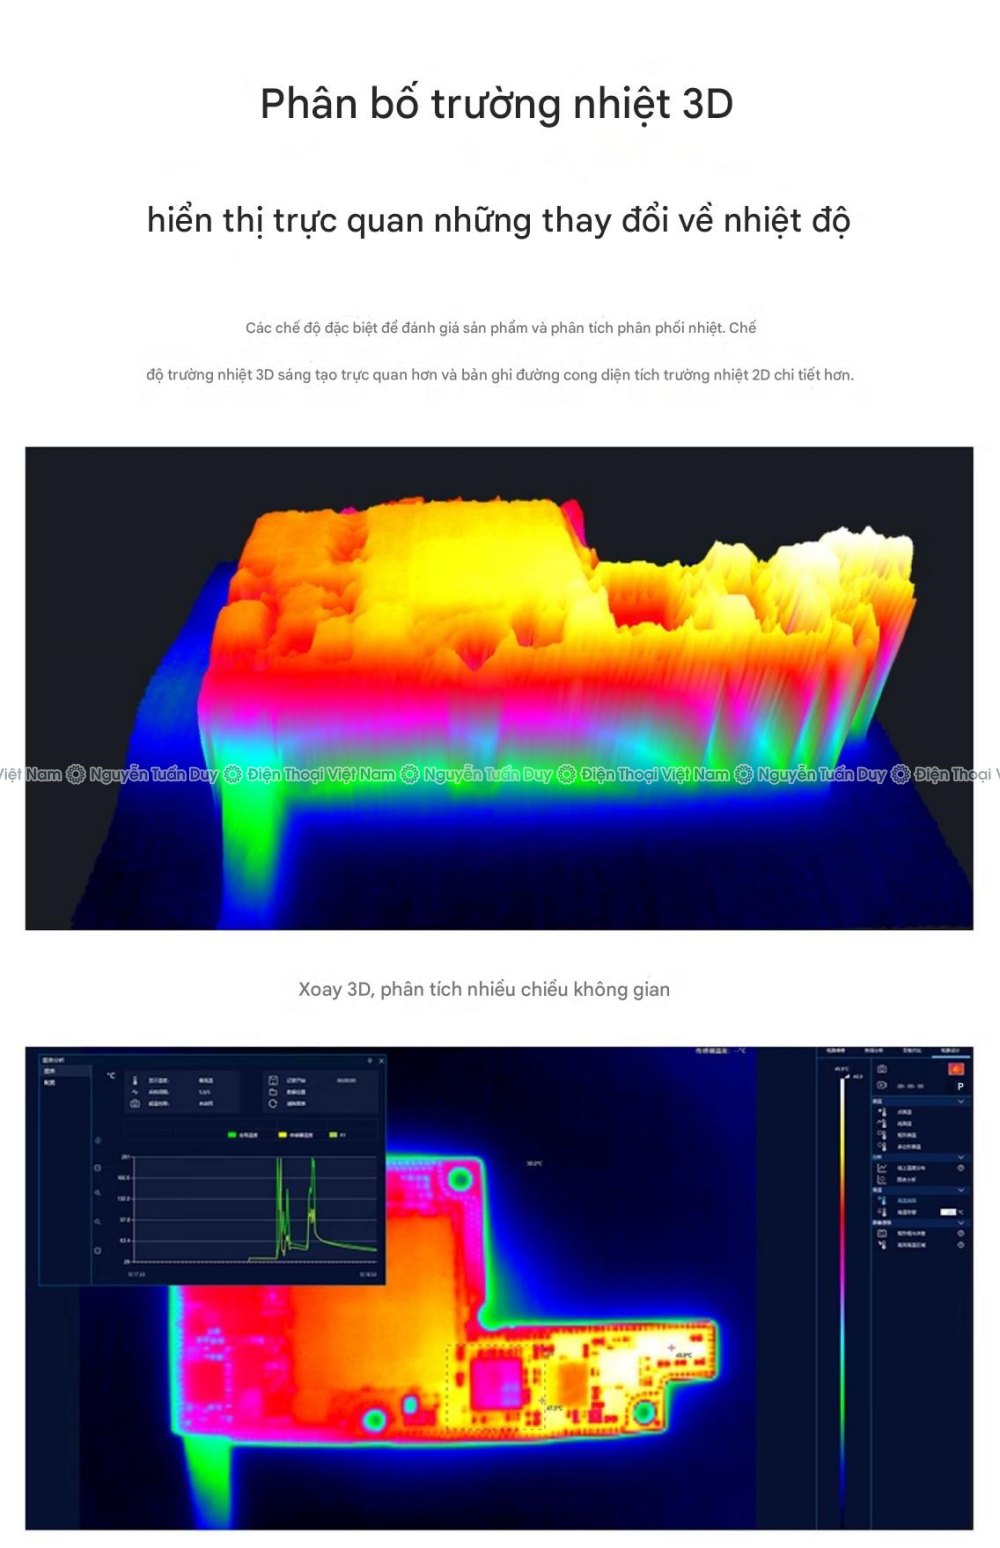
Task: Click the zoom in magnifier beside chart
Action: point(98,1193)
